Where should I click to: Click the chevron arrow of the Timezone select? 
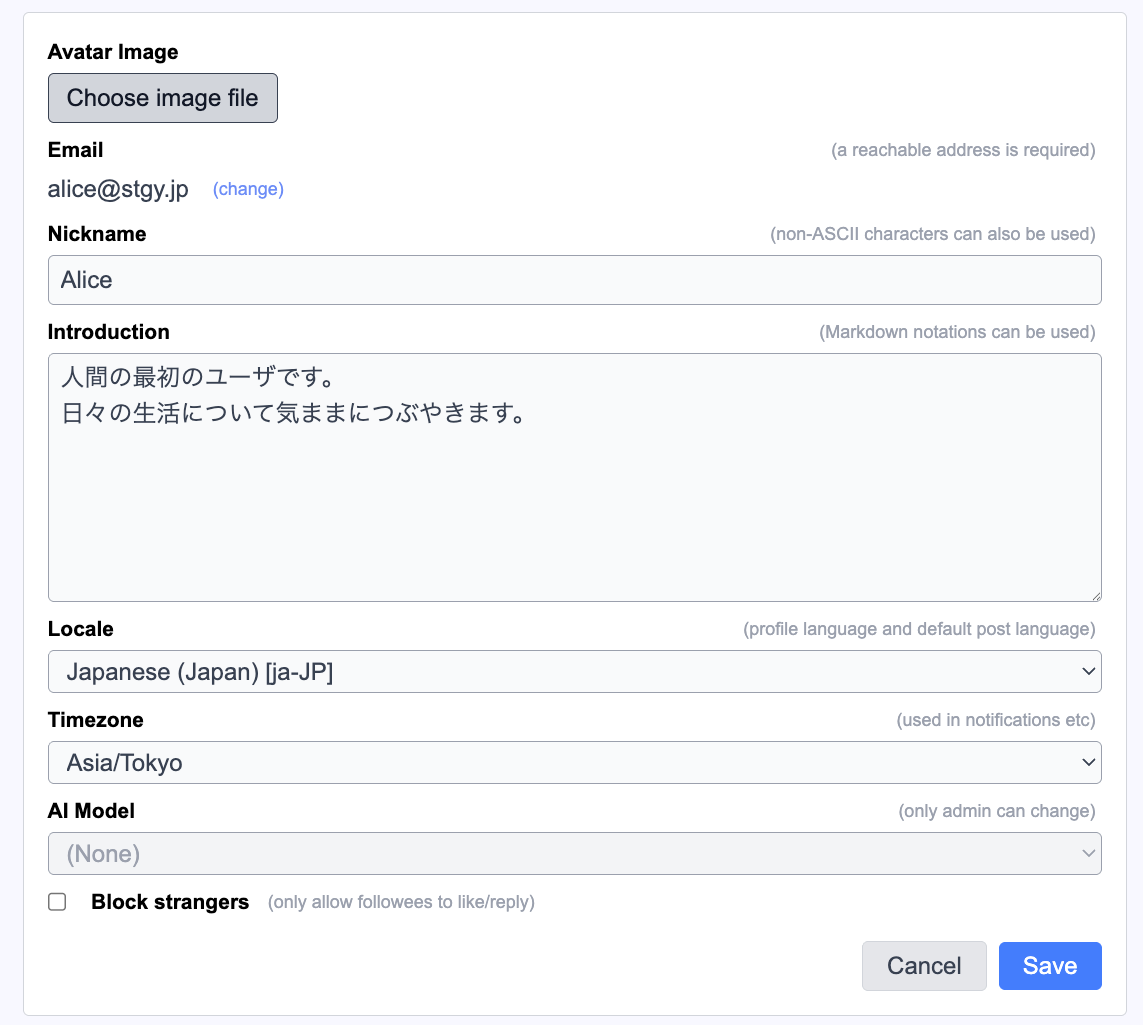pyautogui.click(x=1088, y=763)
